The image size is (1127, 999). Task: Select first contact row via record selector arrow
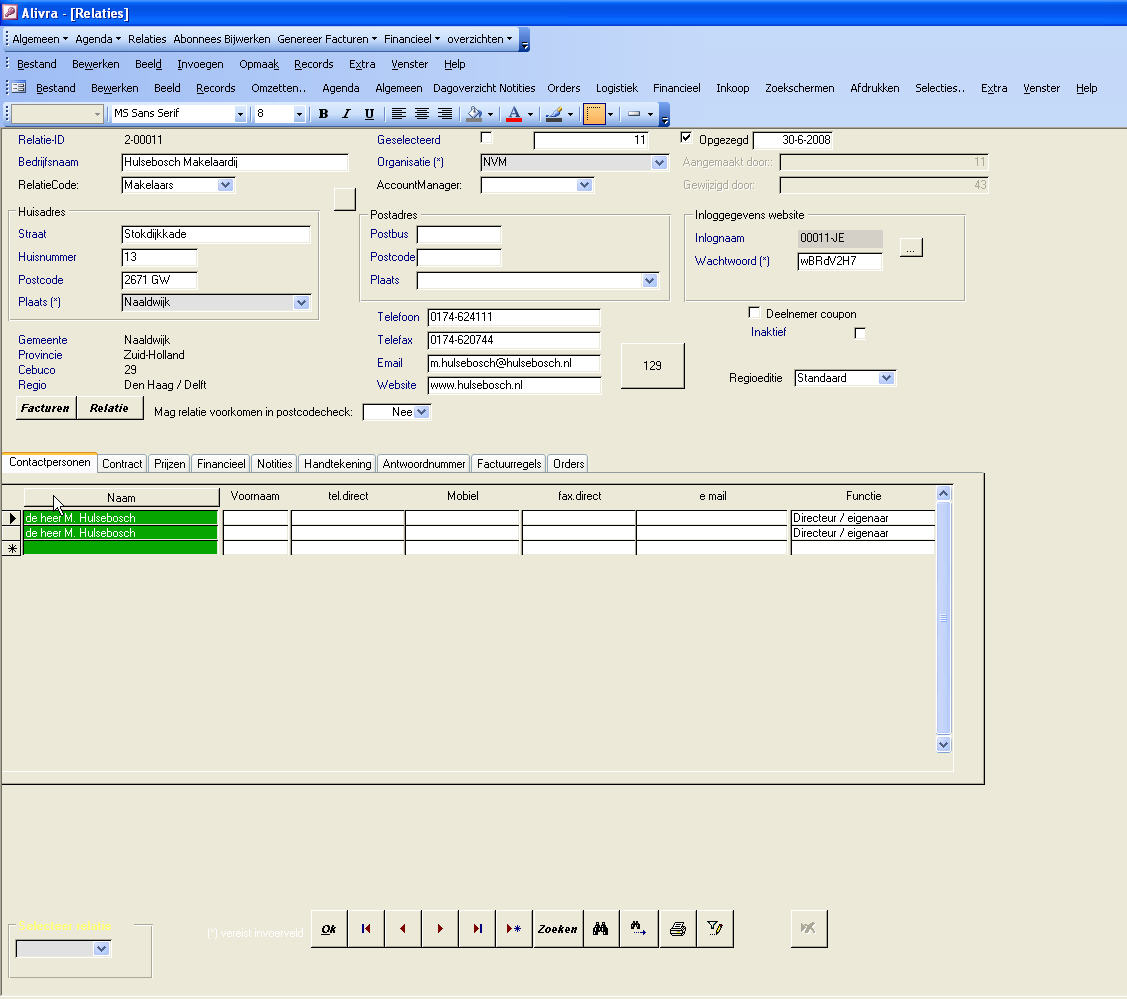point(12,517)
